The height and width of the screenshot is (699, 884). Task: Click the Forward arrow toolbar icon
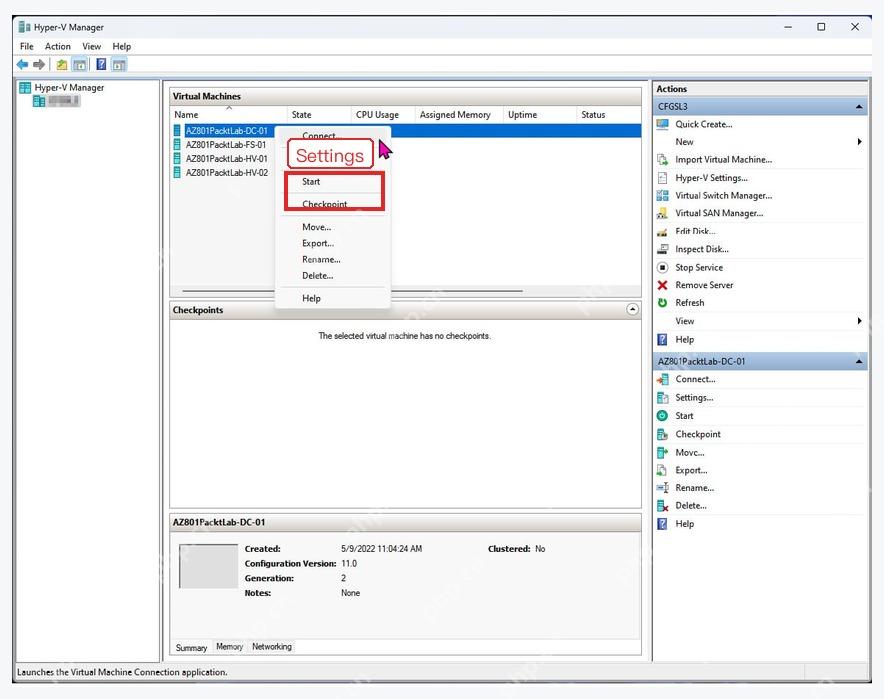tap(39, 65)
